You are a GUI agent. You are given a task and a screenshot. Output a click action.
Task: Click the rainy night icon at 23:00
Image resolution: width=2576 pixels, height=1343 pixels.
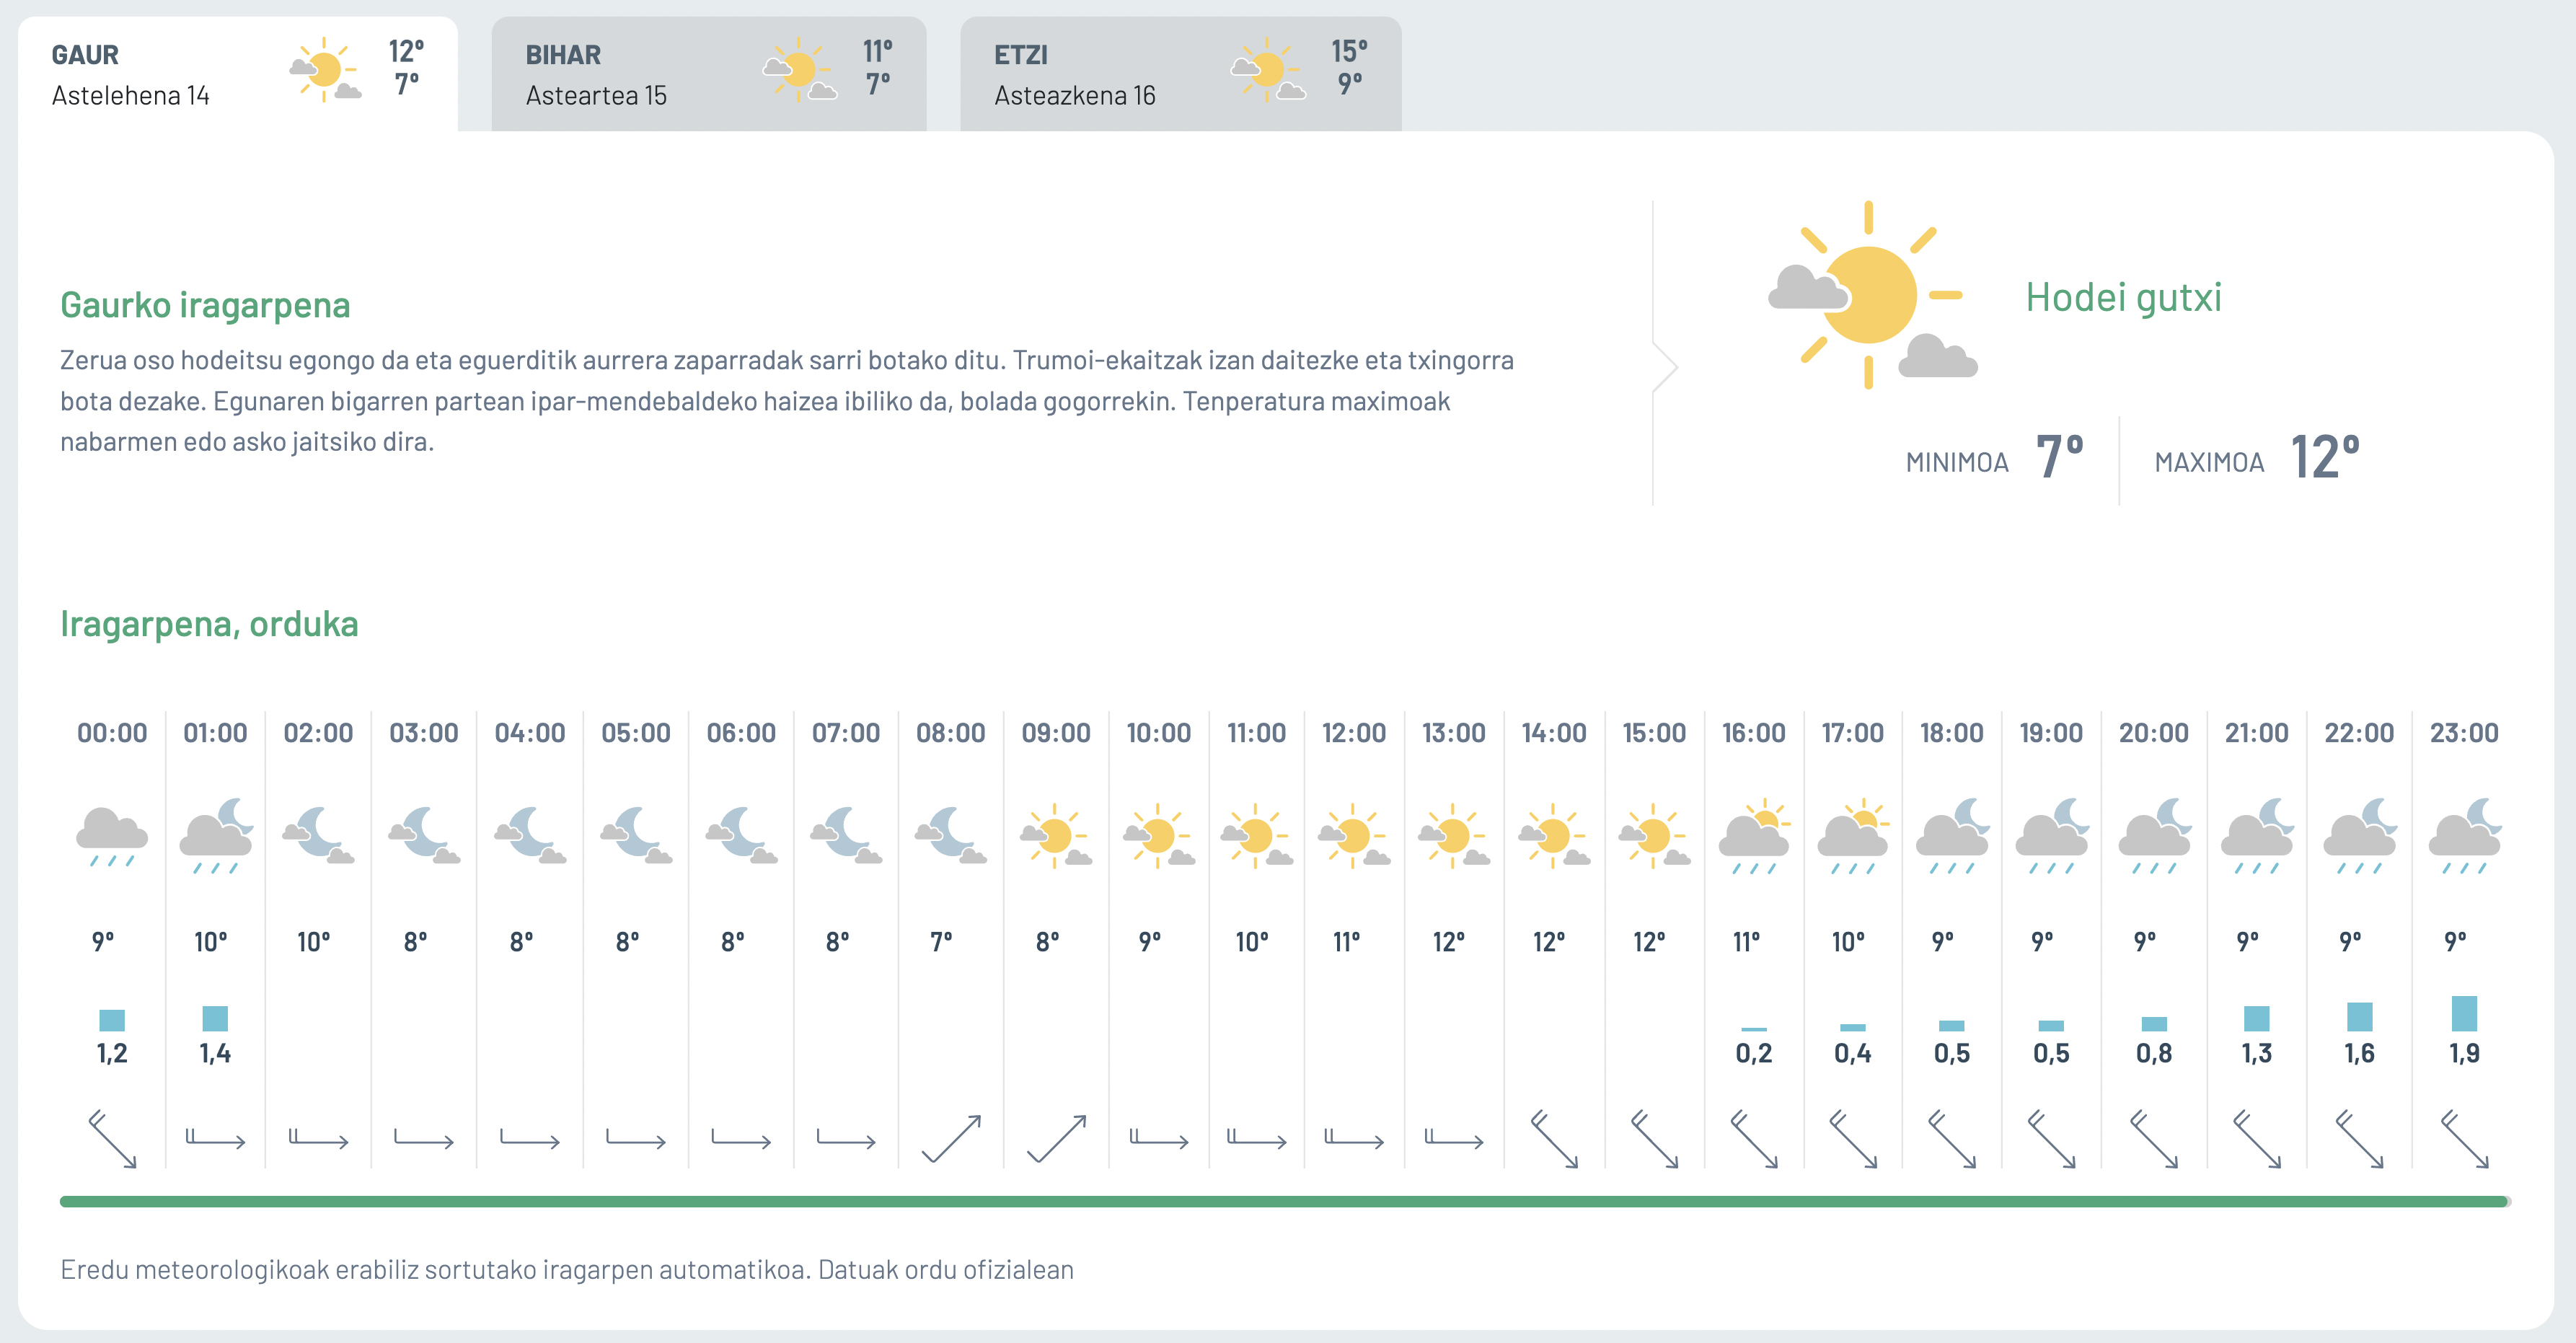[2465, 836]
